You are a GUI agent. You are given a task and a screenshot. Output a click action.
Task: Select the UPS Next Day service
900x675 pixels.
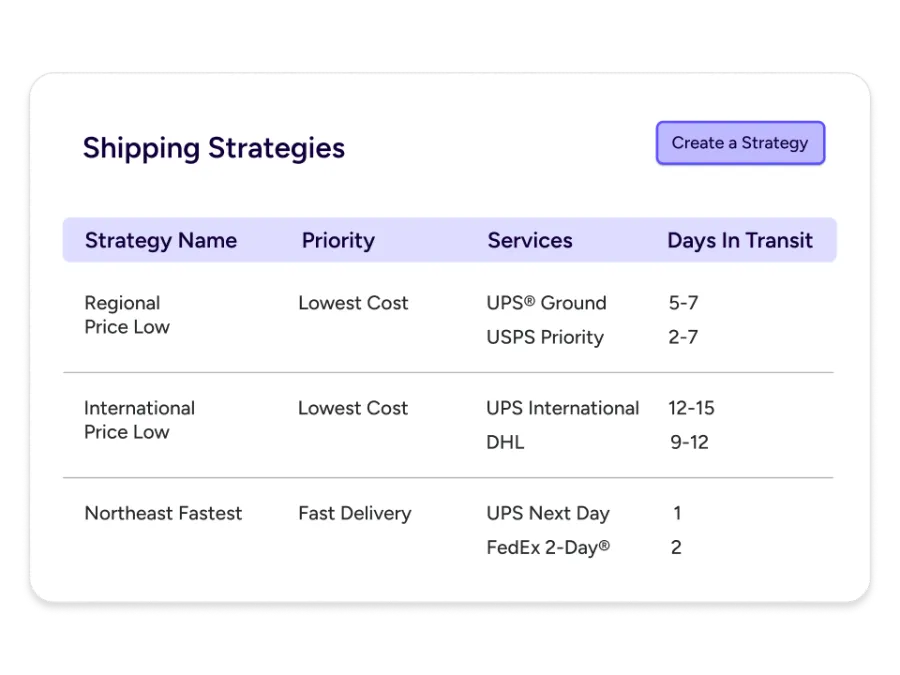(548, 513)
